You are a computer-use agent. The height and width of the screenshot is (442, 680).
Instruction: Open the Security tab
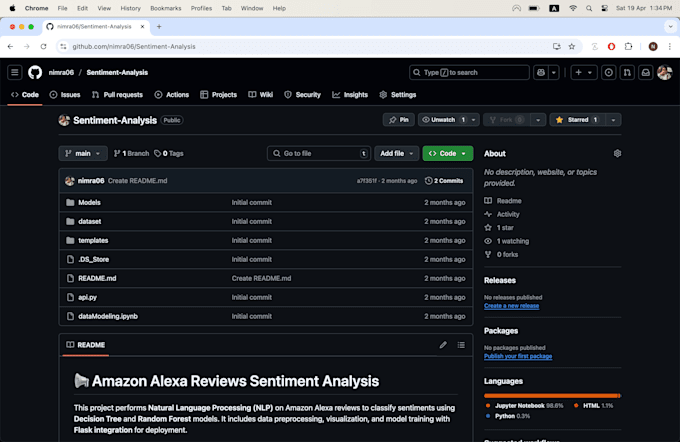[x=302, y=95]
